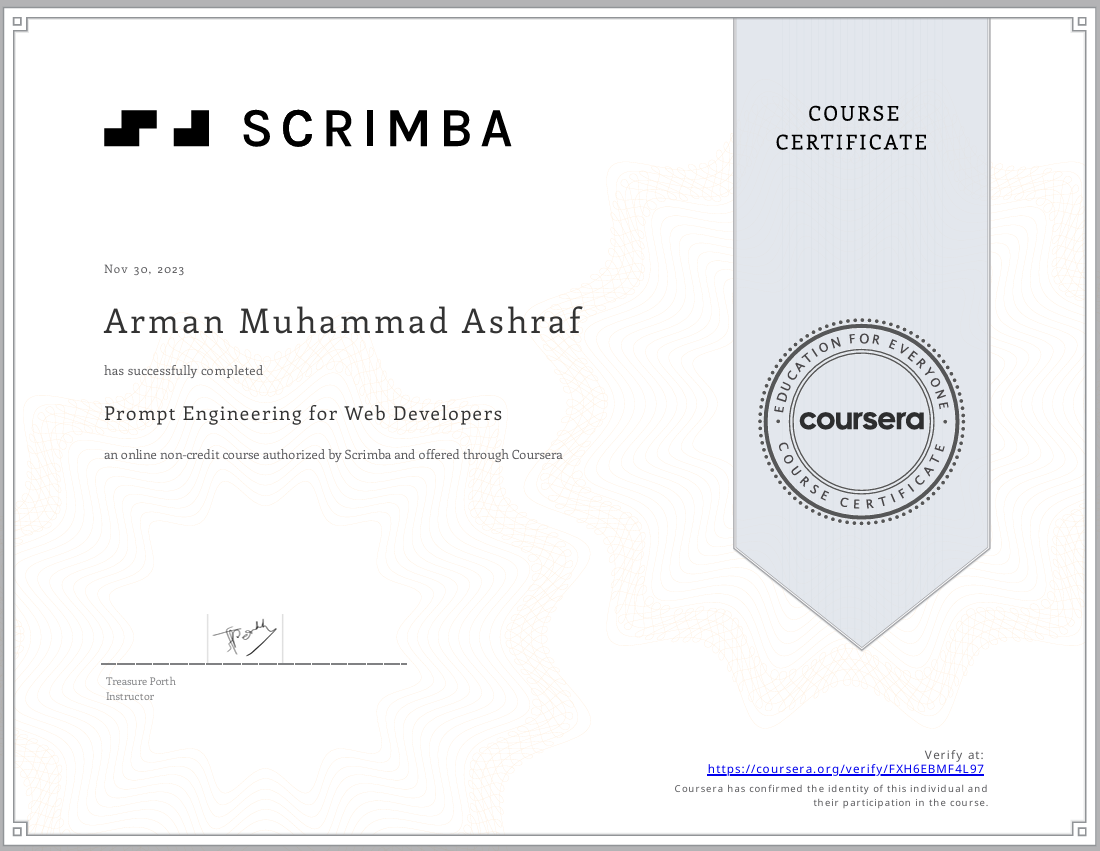Click the top-right corner ornament square
The width and height of the screenshot is (1100, 851).
click(x=1079, y=23)
